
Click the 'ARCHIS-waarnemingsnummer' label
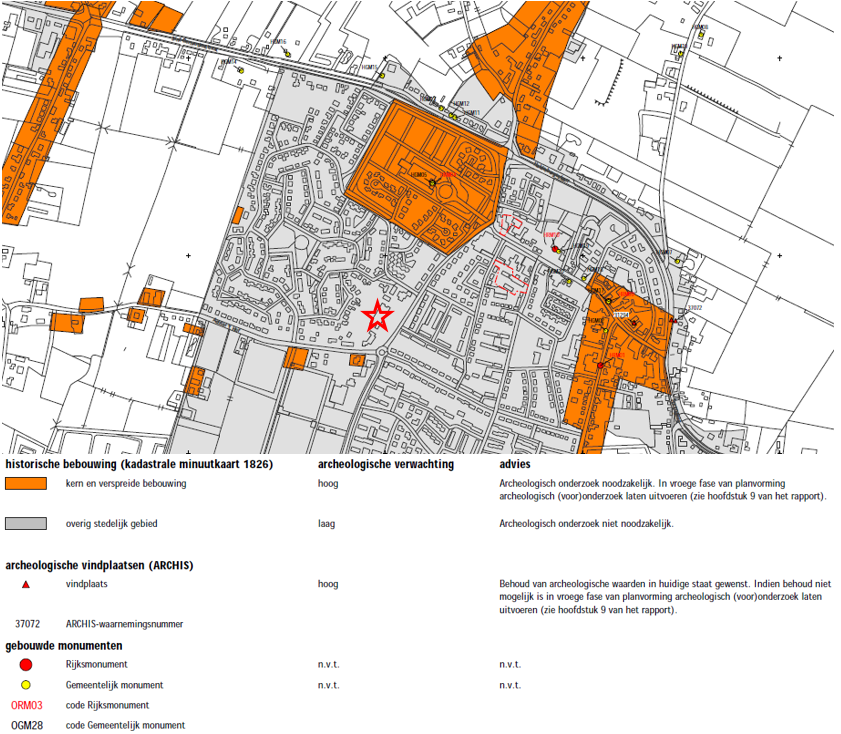[x=124, y=625]
